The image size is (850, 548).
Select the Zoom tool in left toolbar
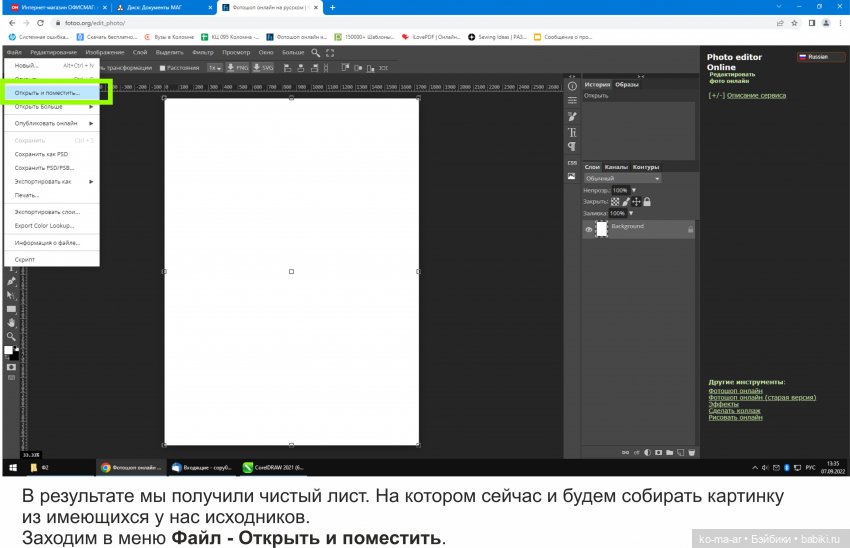[11, 337]
